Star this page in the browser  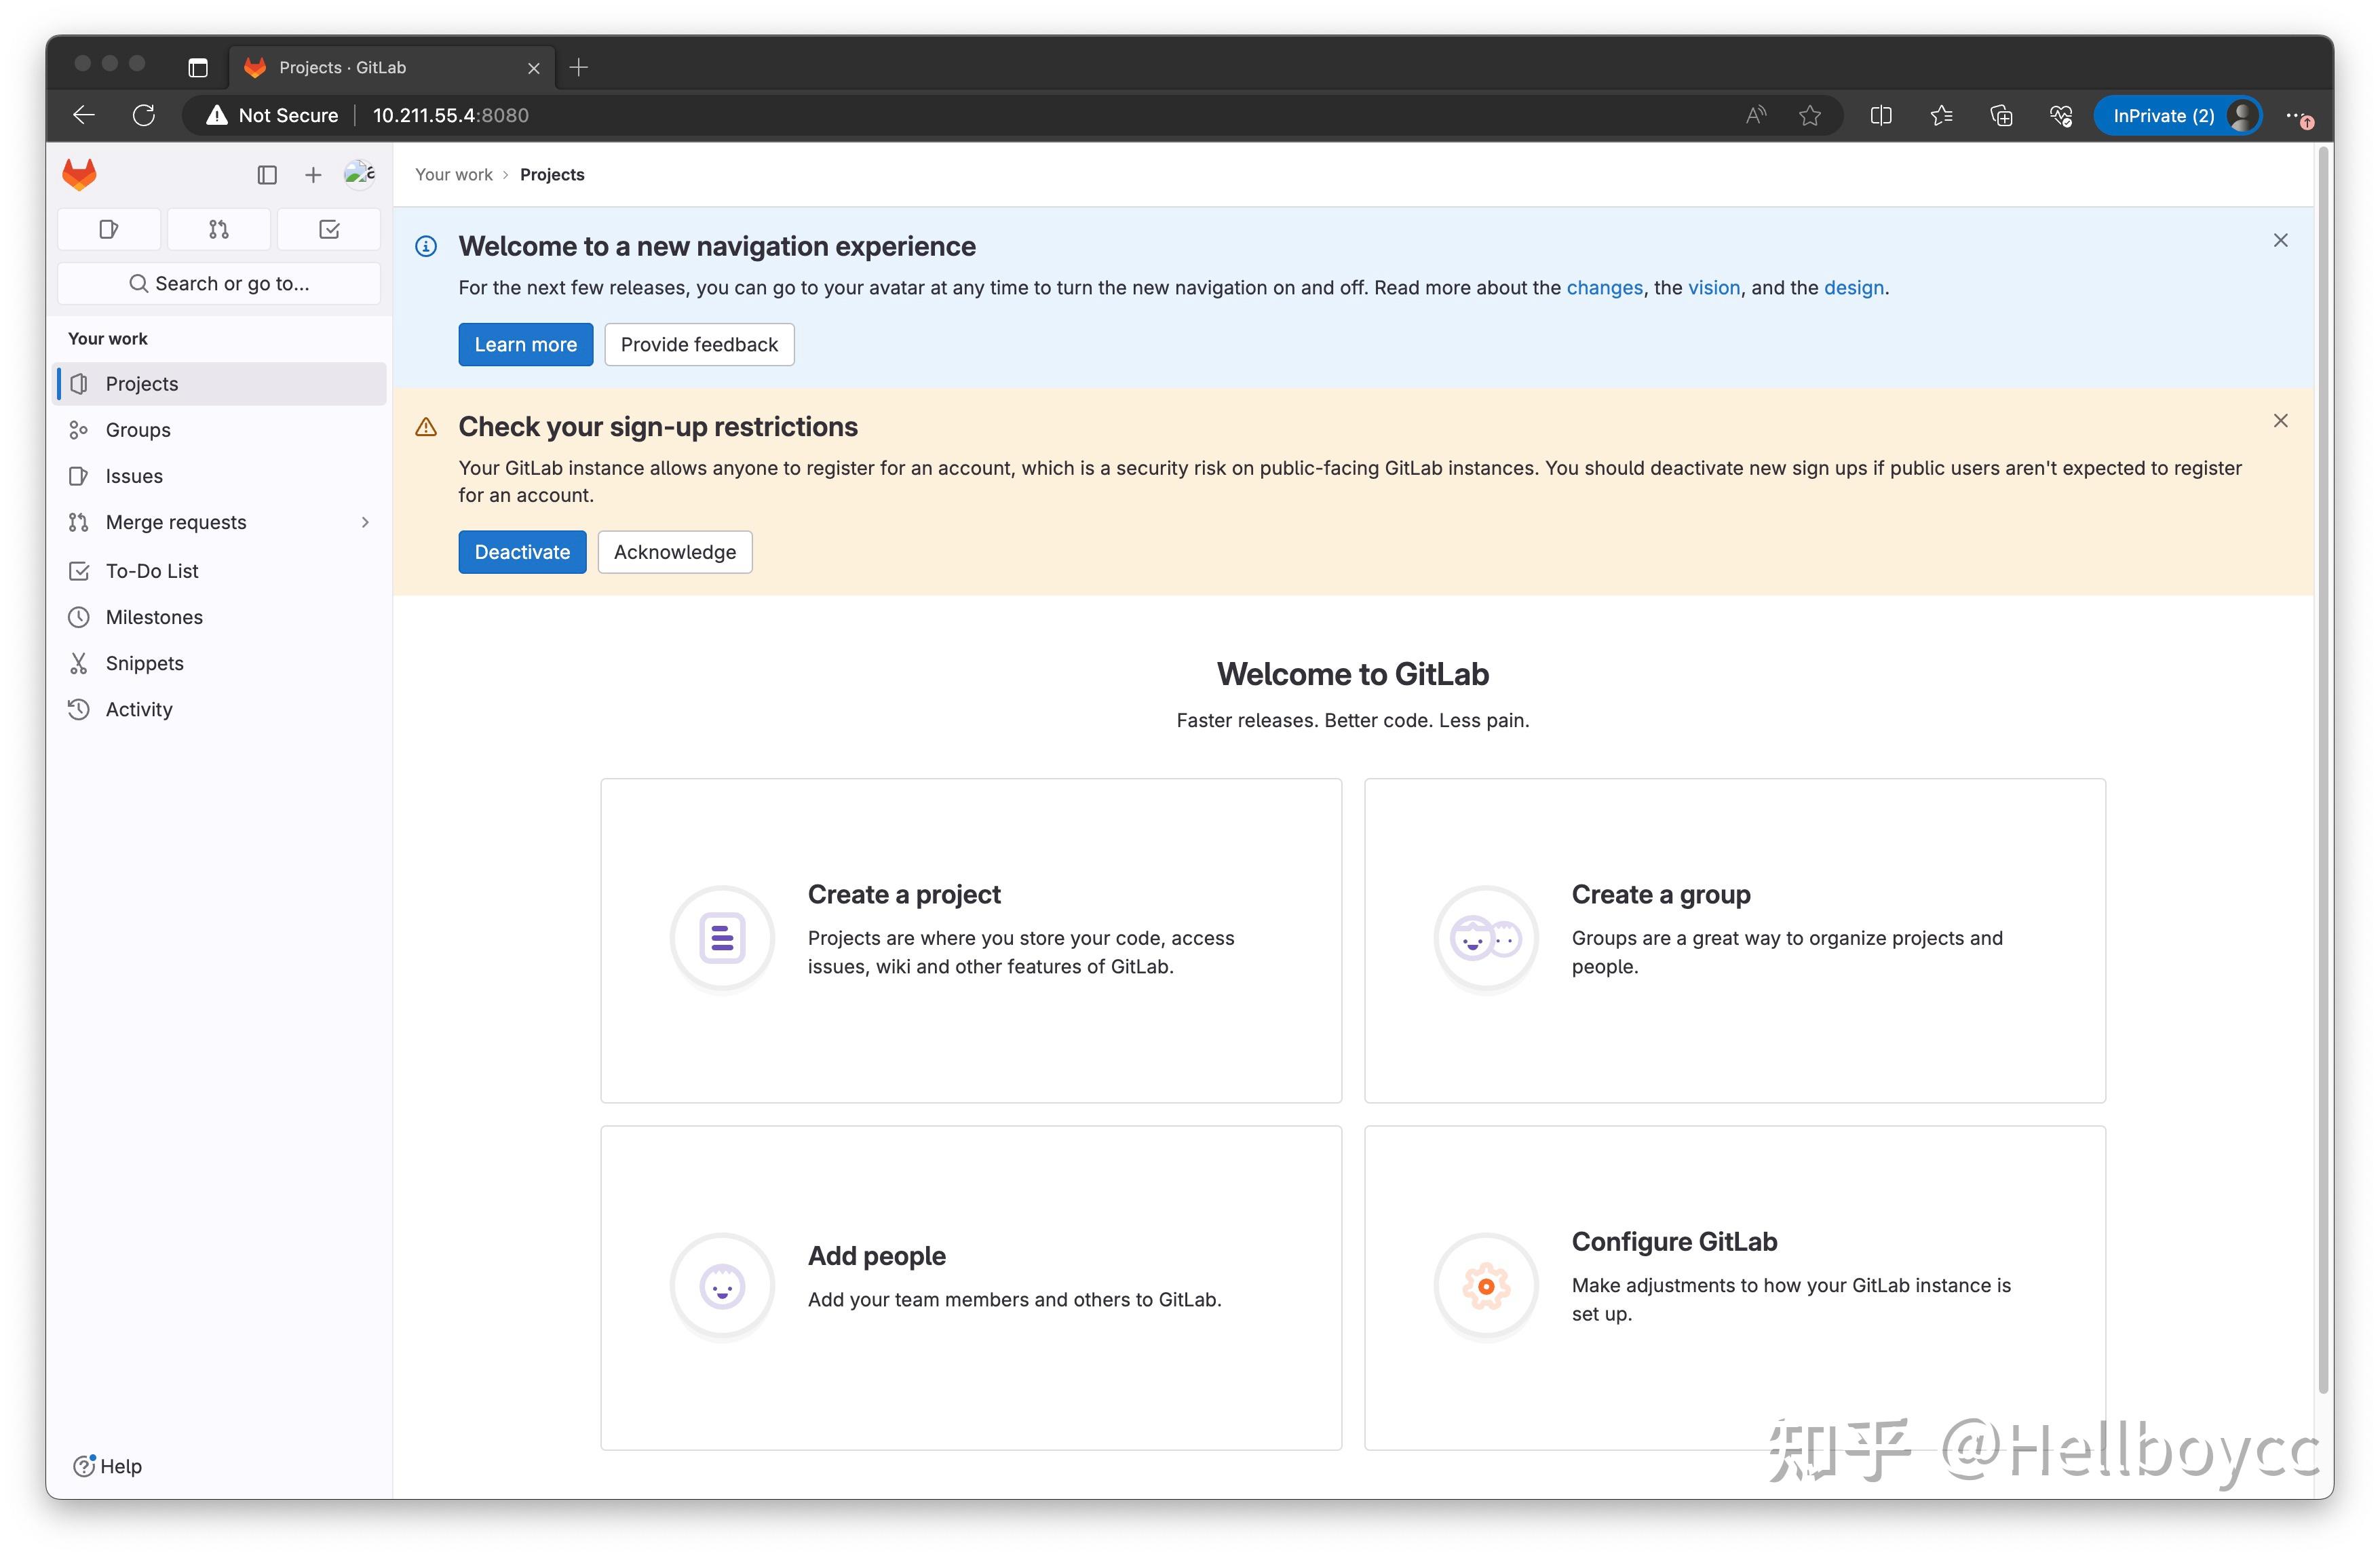1810,115
